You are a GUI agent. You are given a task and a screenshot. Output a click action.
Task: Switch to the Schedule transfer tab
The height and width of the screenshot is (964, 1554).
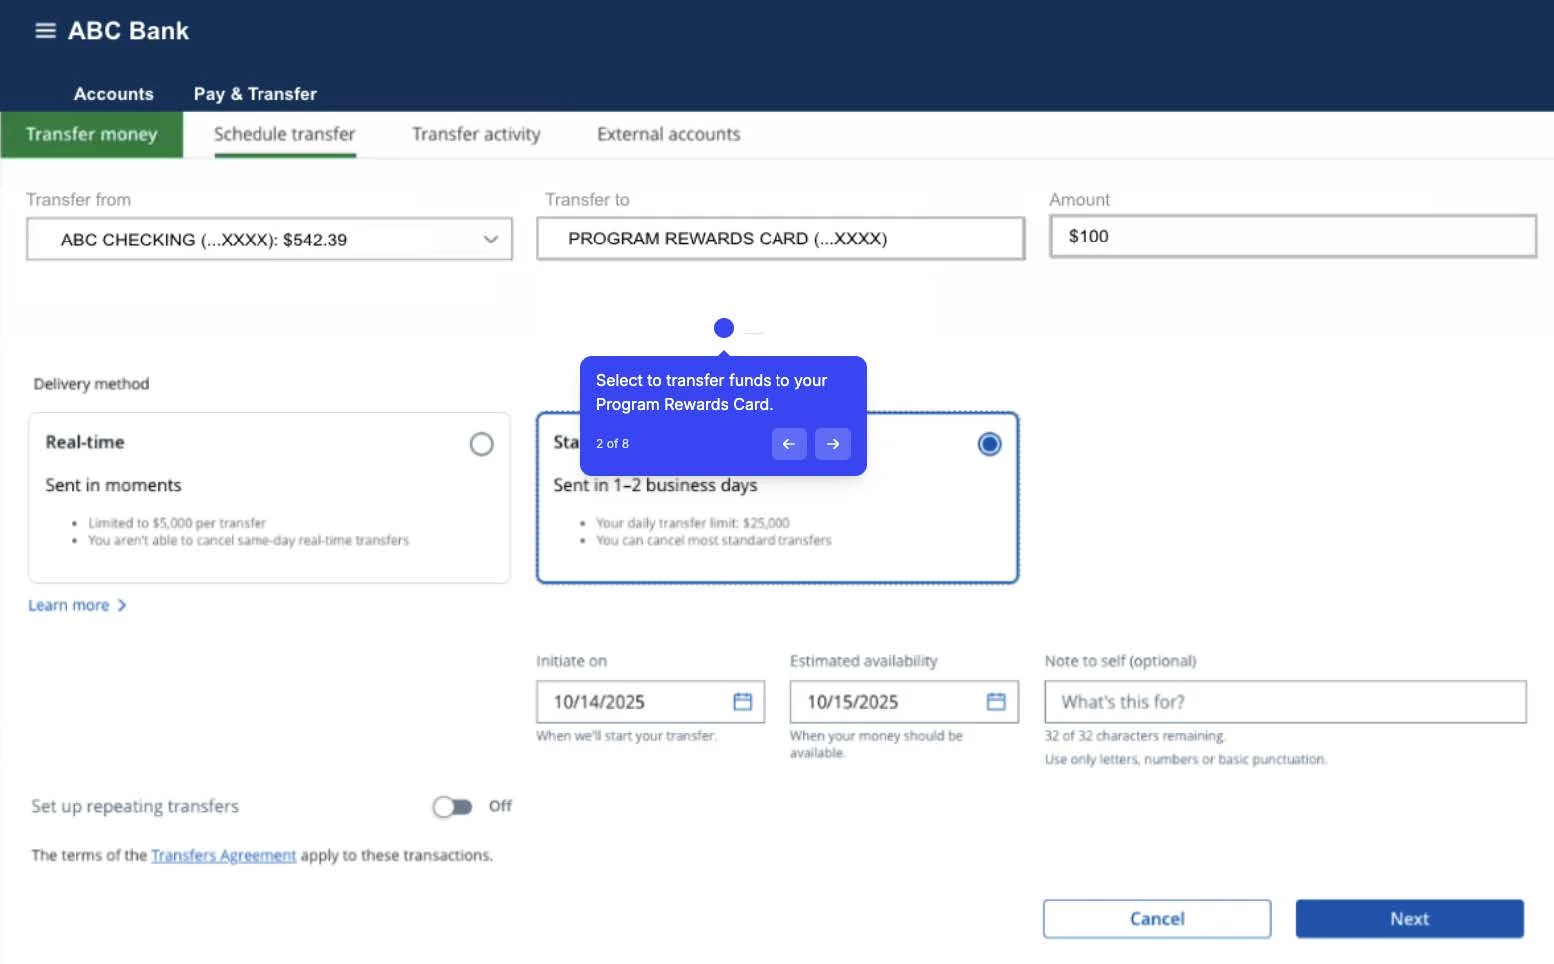click(x=285, y=135)
